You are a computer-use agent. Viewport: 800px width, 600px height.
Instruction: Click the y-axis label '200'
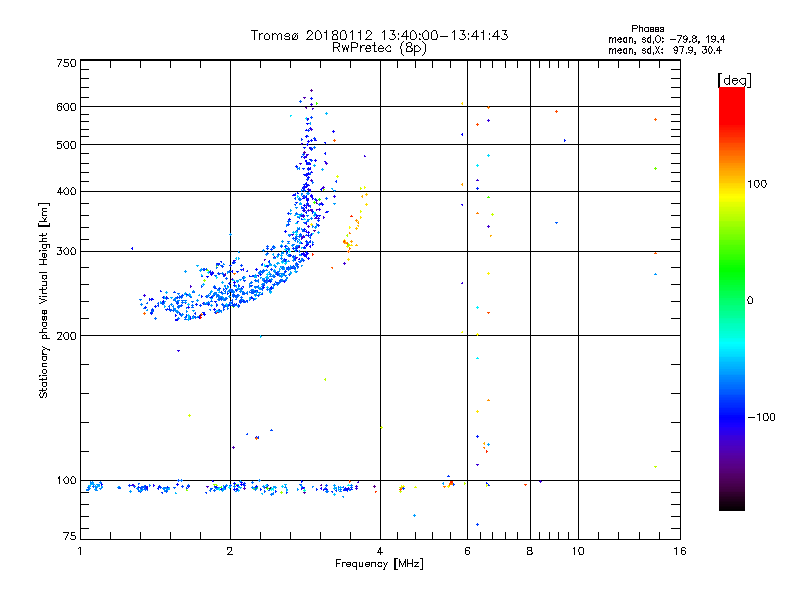tap(66, 336)
